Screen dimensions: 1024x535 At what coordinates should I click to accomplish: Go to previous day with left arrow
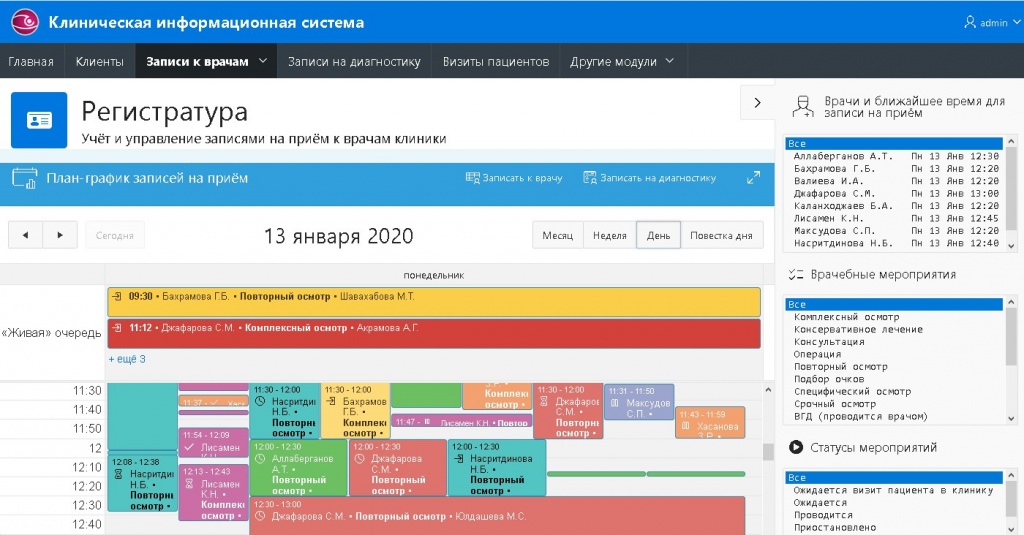(x=25, y=235)
